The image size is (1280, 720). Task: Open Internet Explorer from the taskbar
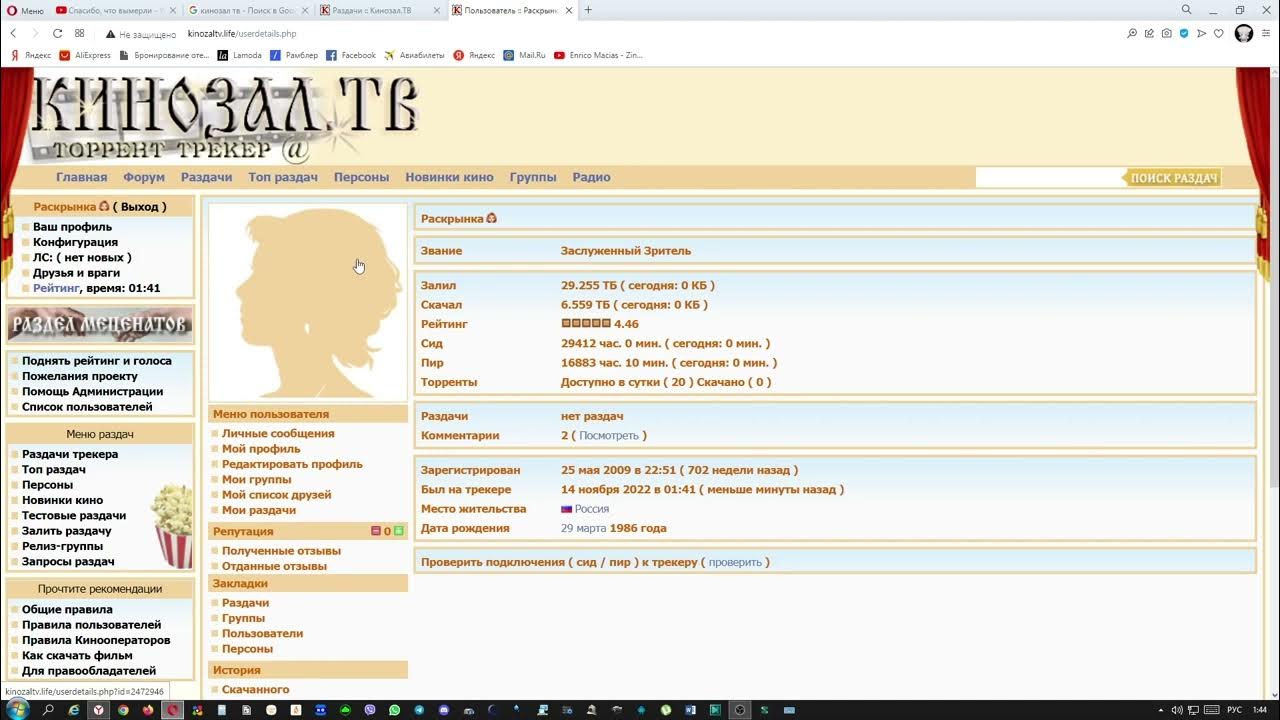(73, 710)
